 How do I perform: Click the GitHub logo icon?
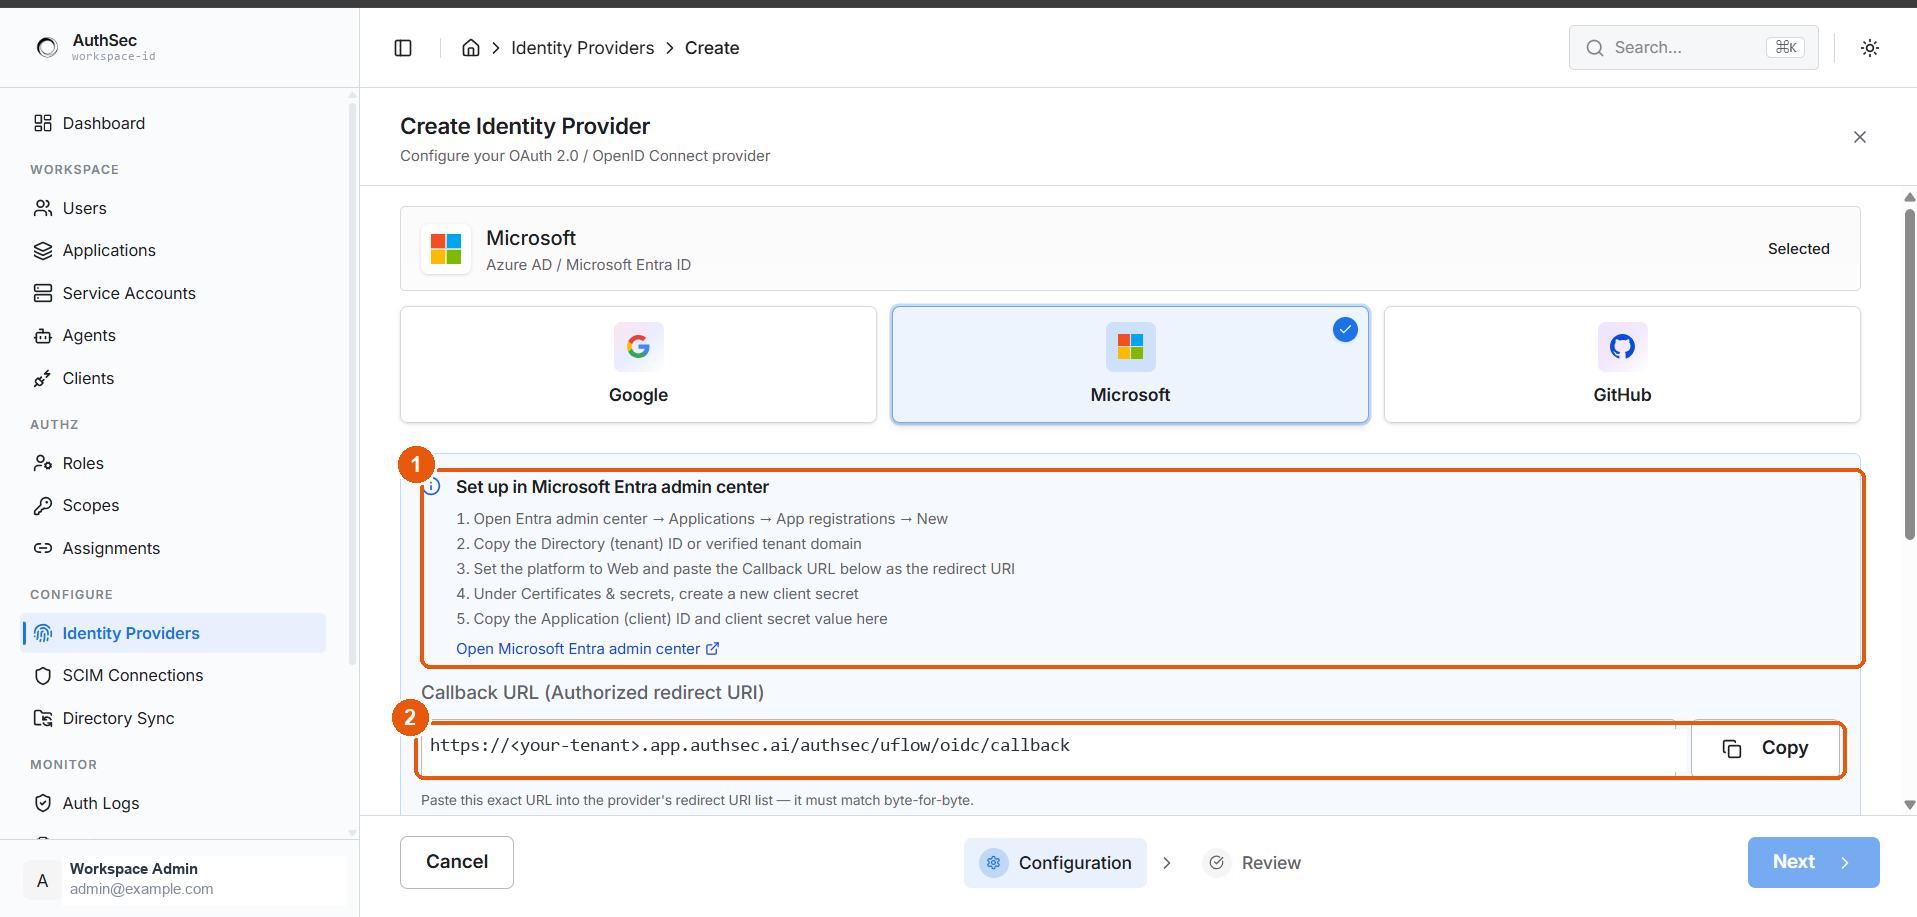[x=1622, y=347]
